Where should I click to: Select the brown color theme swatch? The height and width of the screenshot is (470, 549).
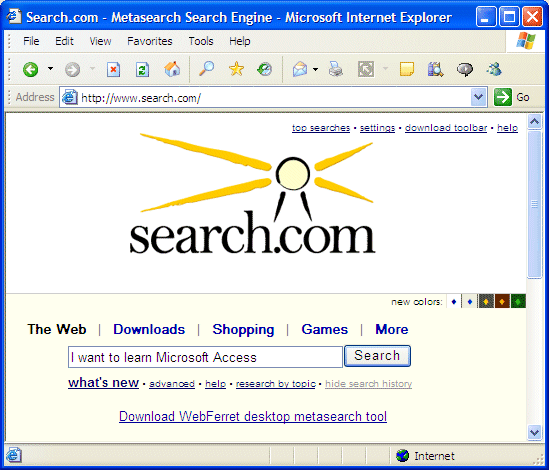click(502, 301)
